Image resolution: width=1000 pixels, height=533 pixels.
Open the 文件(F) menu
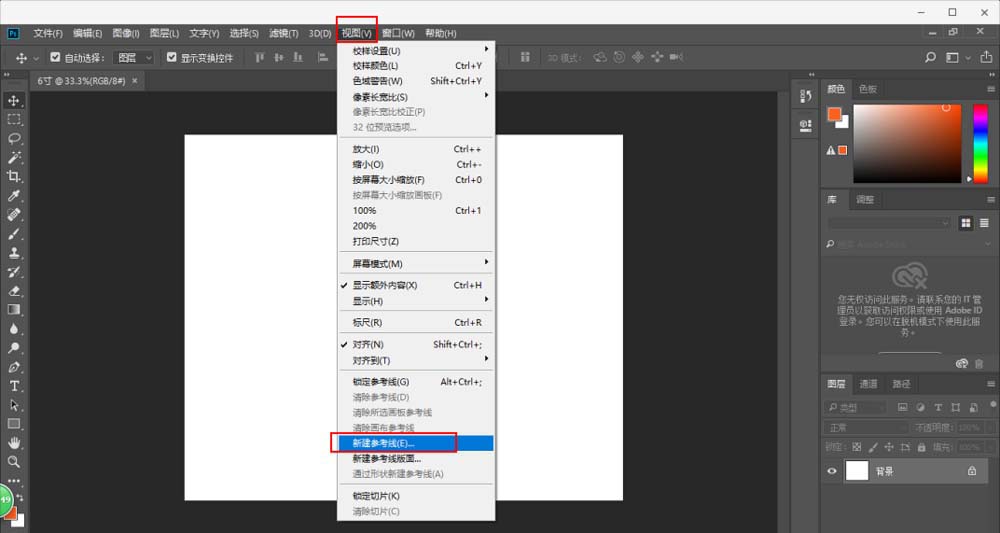click(48, 33)
